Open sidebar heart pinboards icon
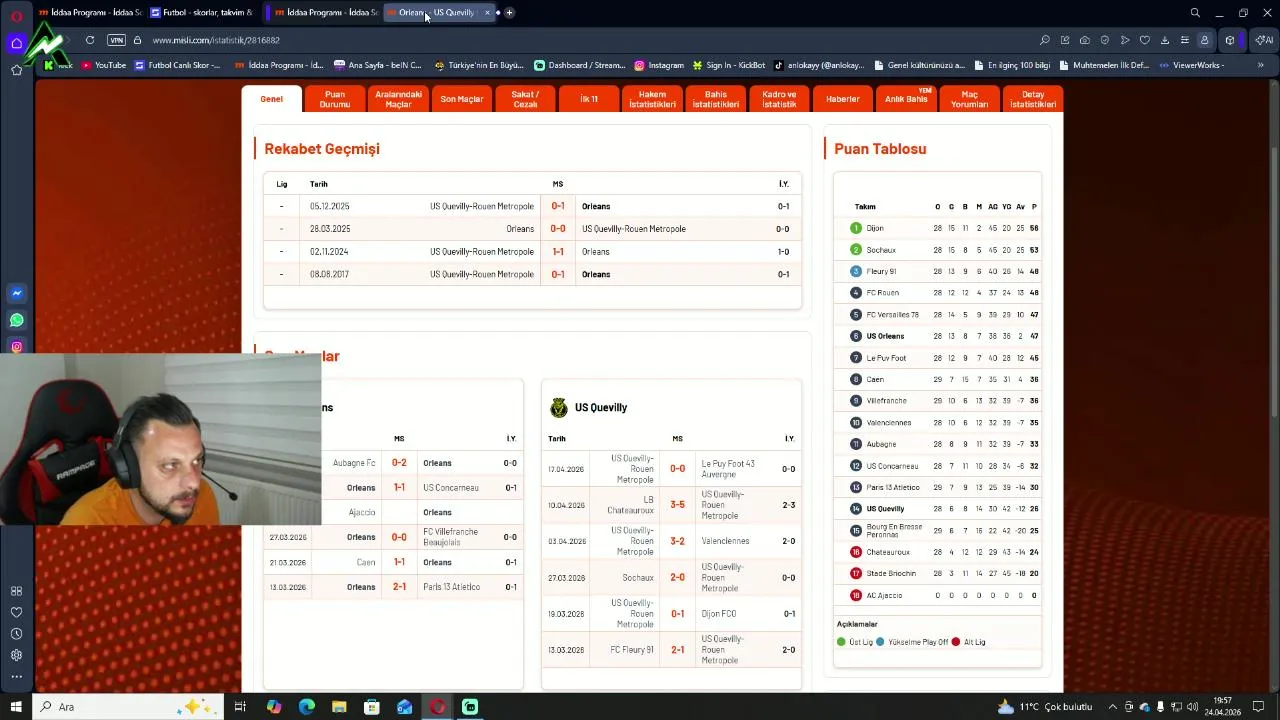The width and height of the screenshot is (1280, 720). pos(16,612)
